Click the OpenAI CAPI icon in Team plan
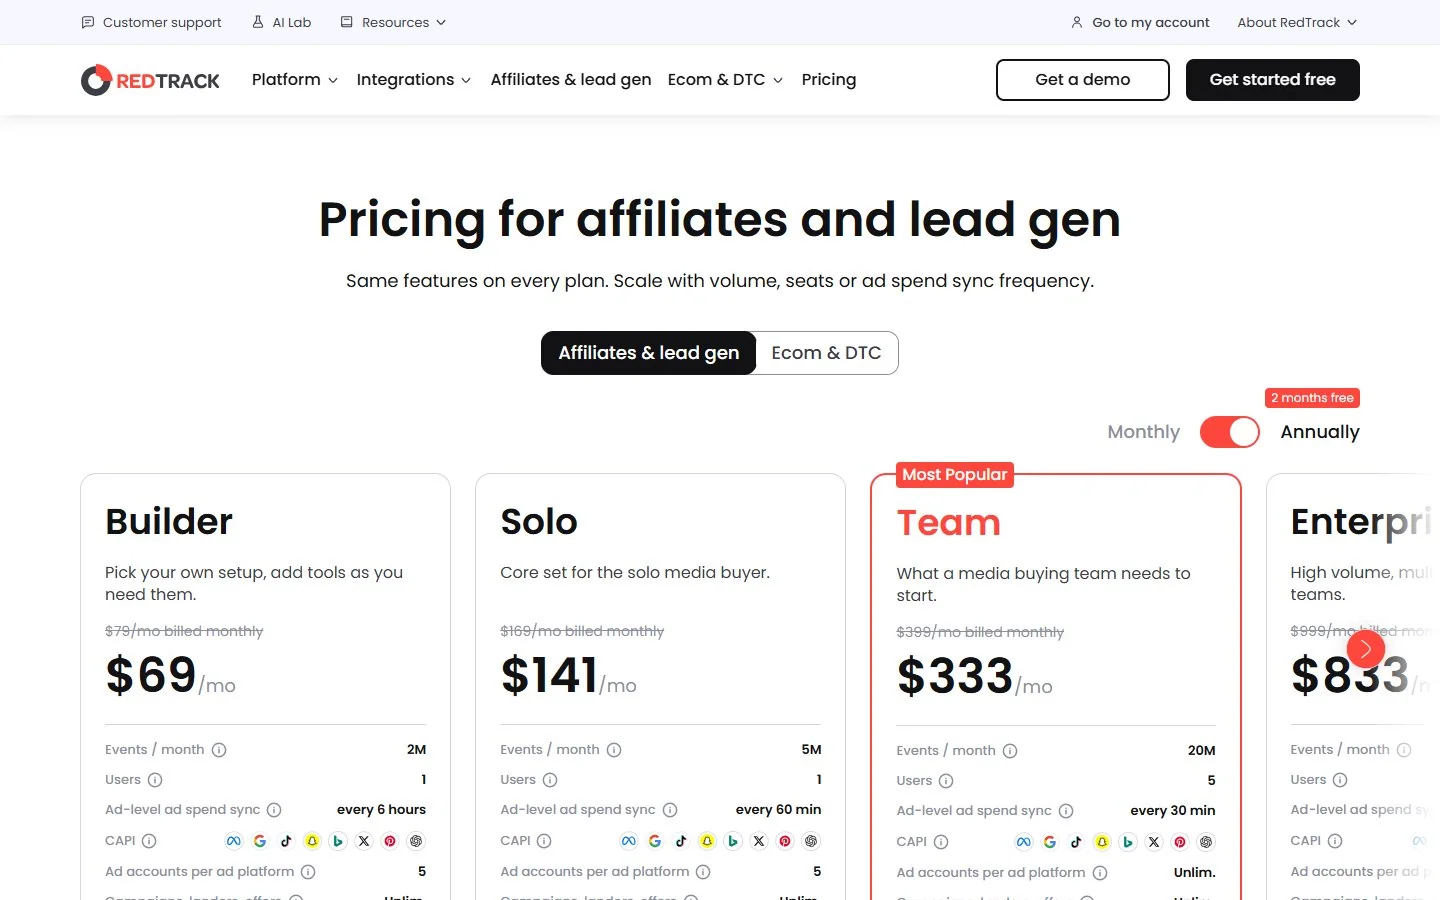 point(1206,842)
